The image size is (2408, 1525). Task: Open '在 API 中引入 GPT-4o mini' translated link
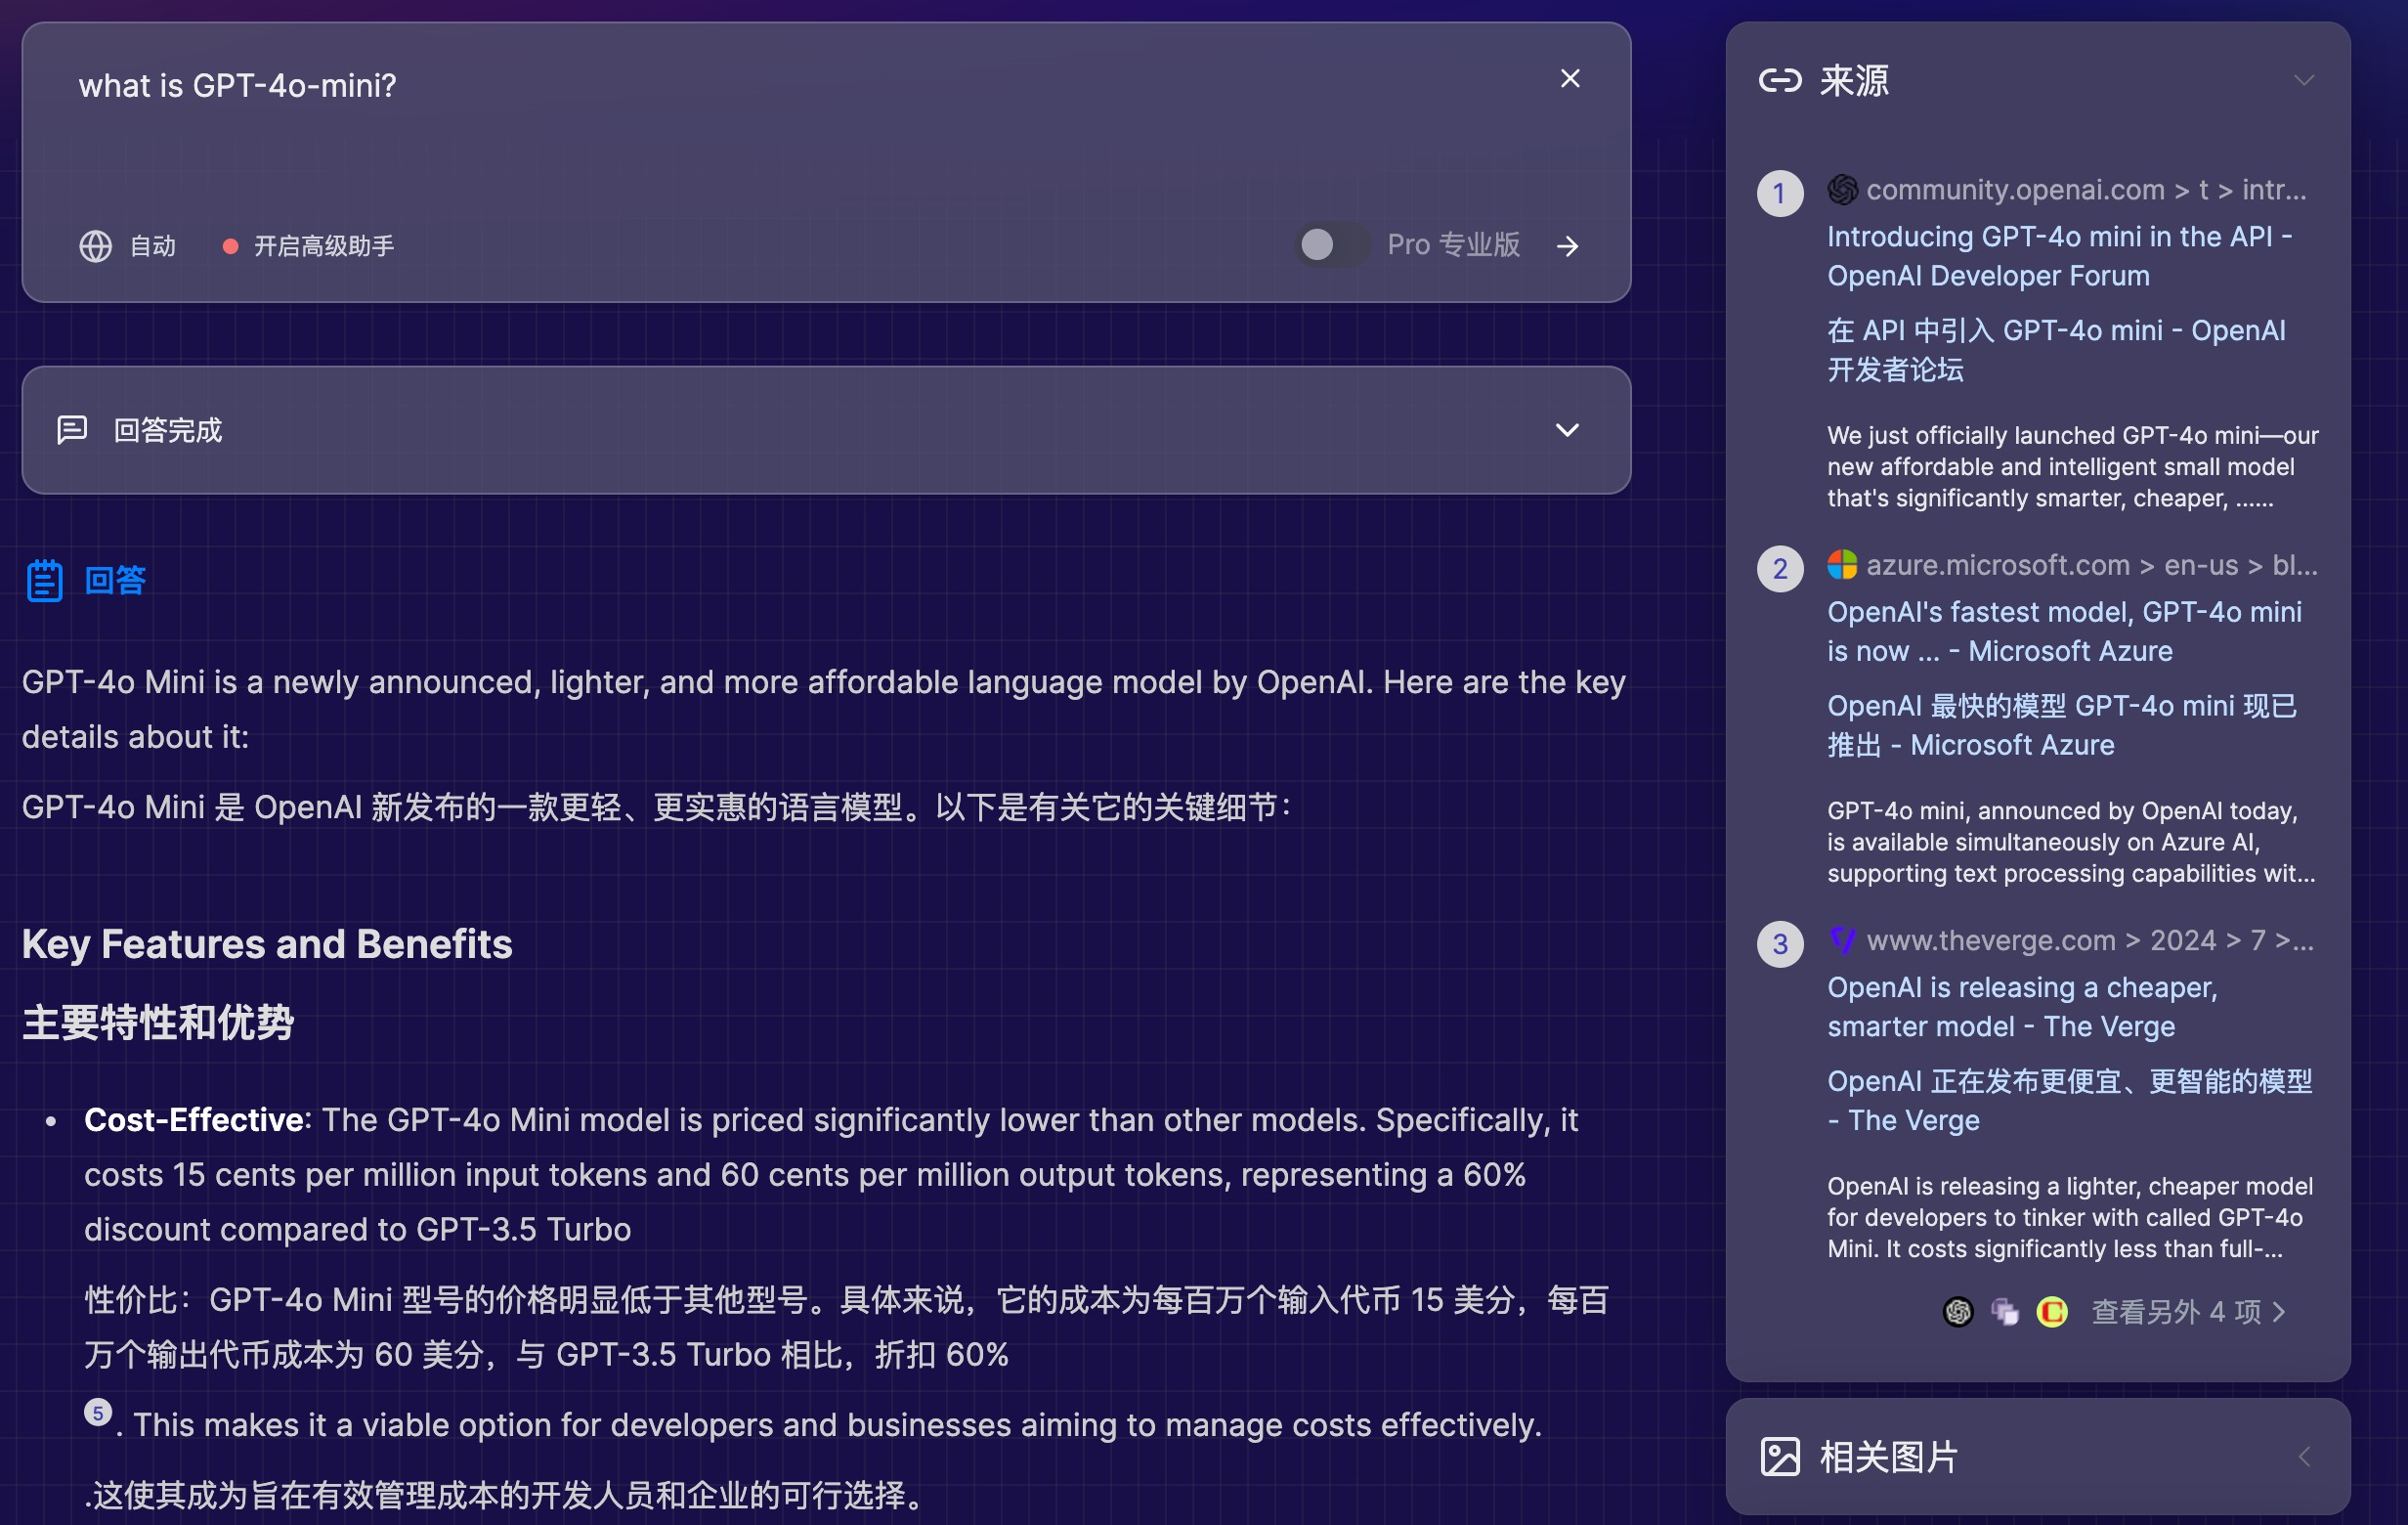tap(2056, 350)
